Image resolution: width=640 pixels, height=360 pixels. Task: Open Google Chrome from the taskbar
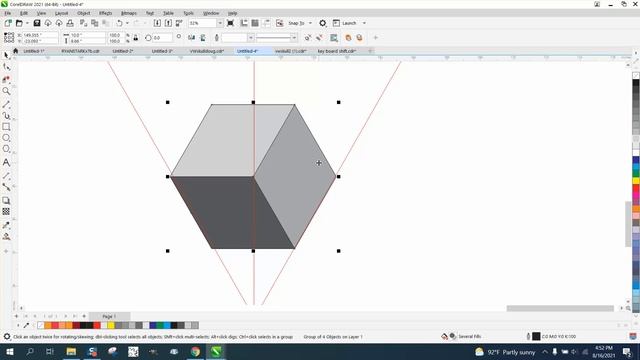pos(195,351)
